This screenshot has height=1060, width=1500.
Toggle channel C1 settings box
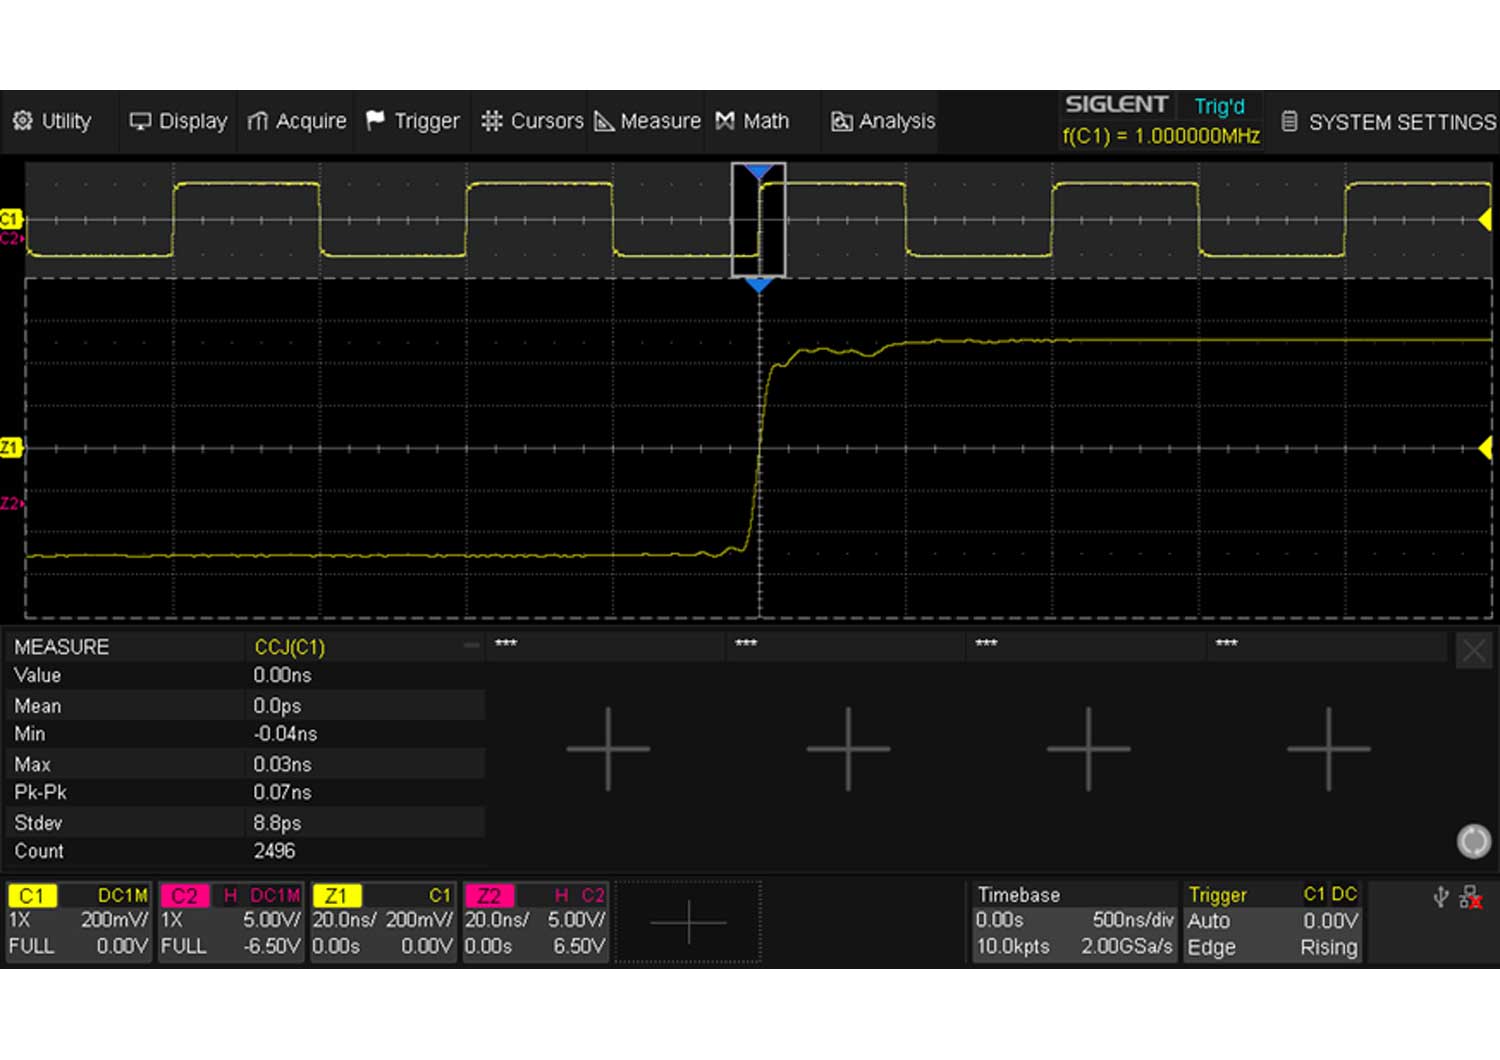79,921
